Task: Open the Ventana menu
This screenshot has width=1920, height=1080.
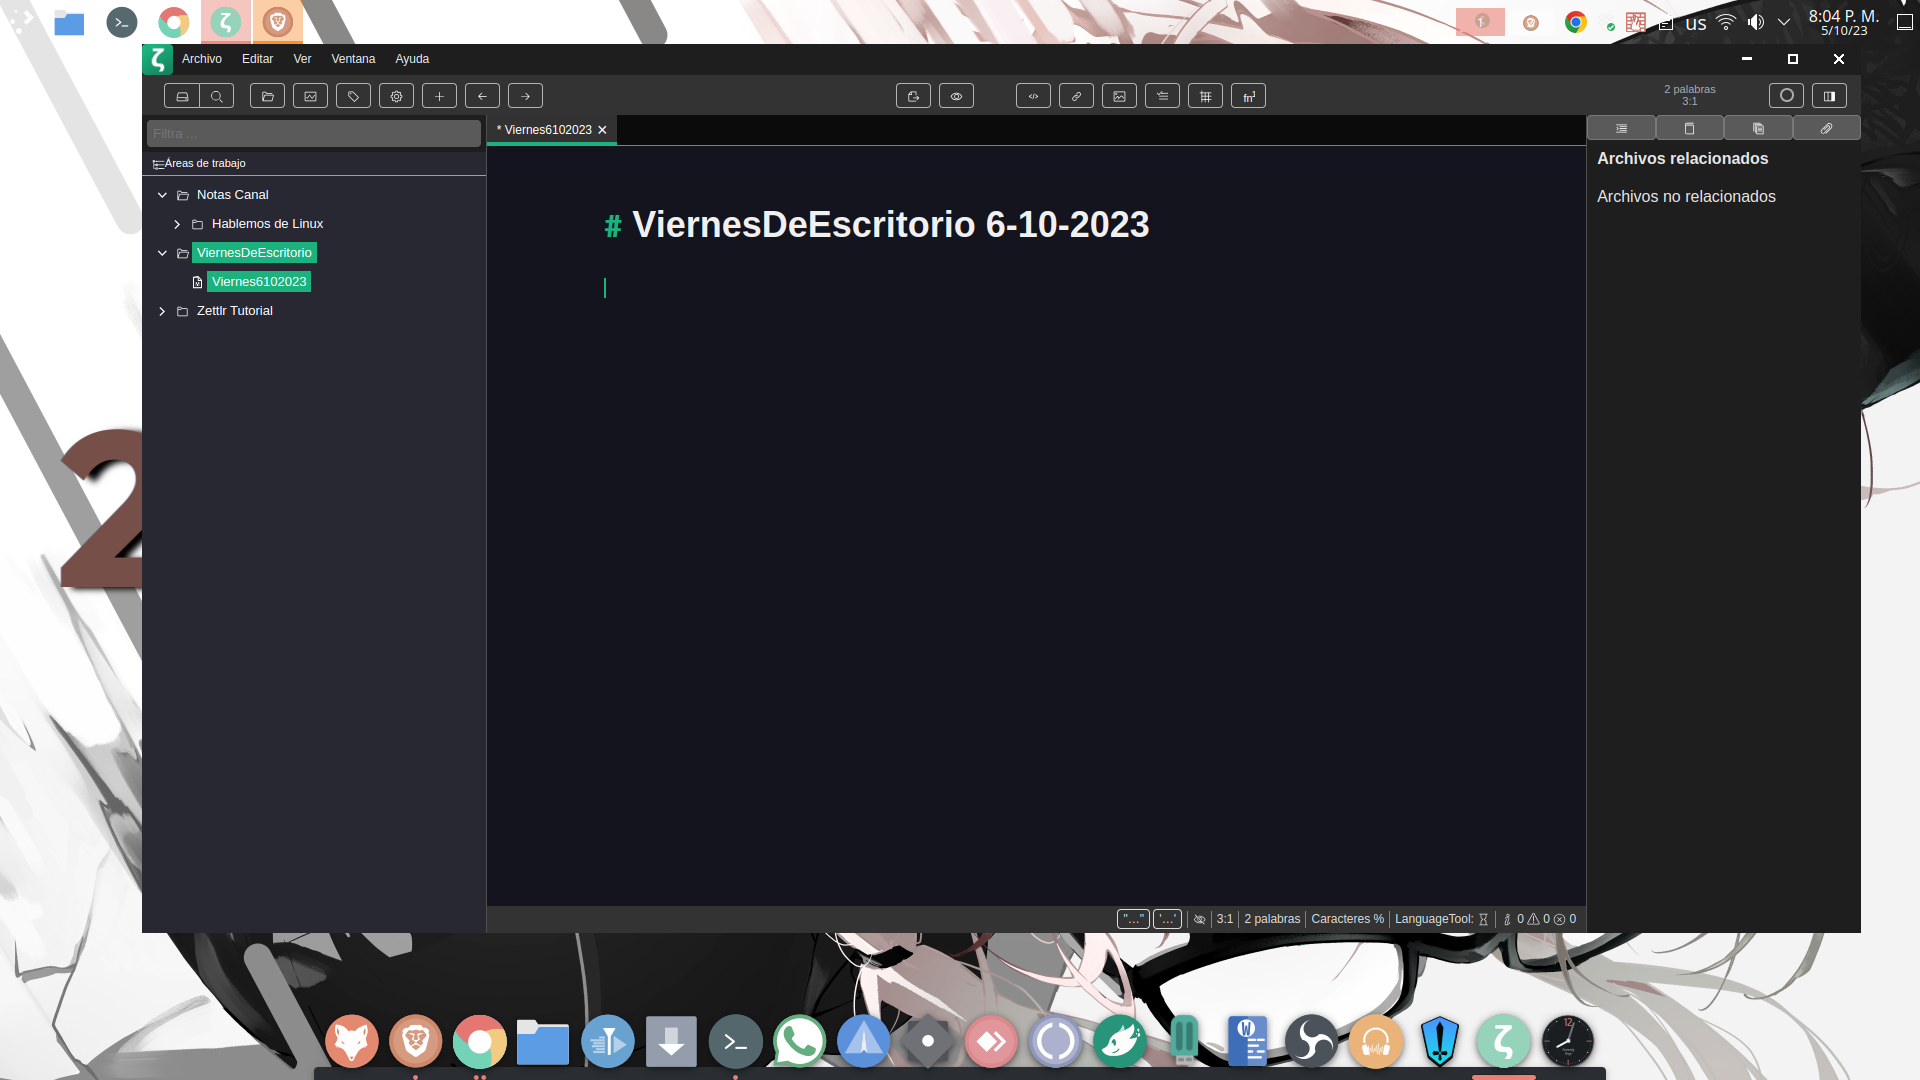Action: (x=353, y=59)
